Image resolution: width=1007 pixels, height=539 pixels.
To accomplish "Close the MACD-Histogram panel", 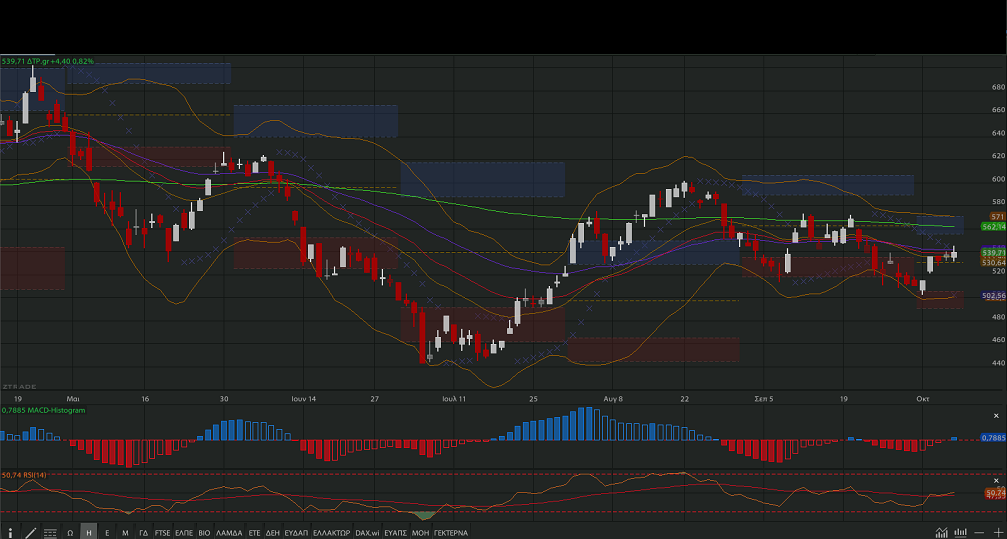I will [997, 416].
